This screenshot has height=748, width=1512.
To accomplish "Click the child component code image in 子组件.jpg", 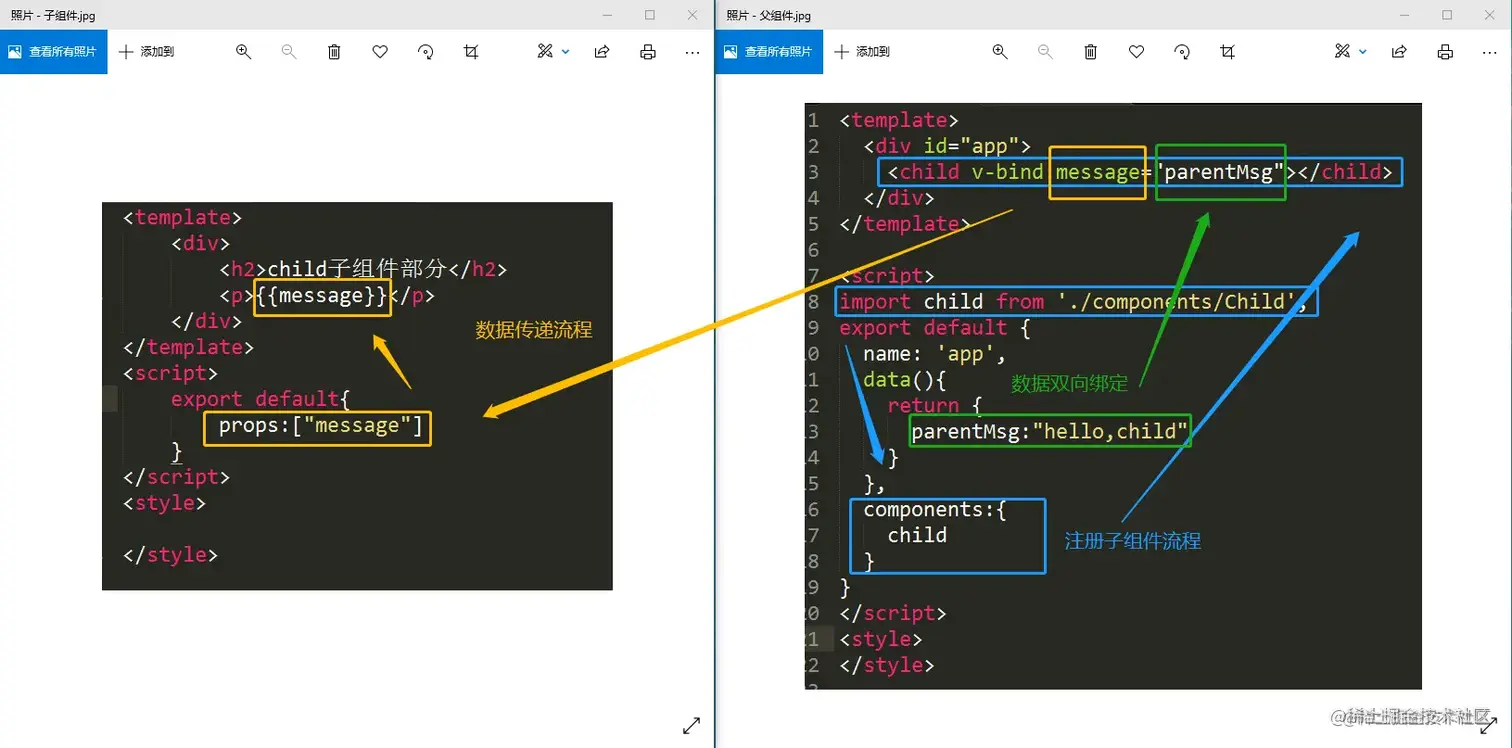I will (357, 396).
